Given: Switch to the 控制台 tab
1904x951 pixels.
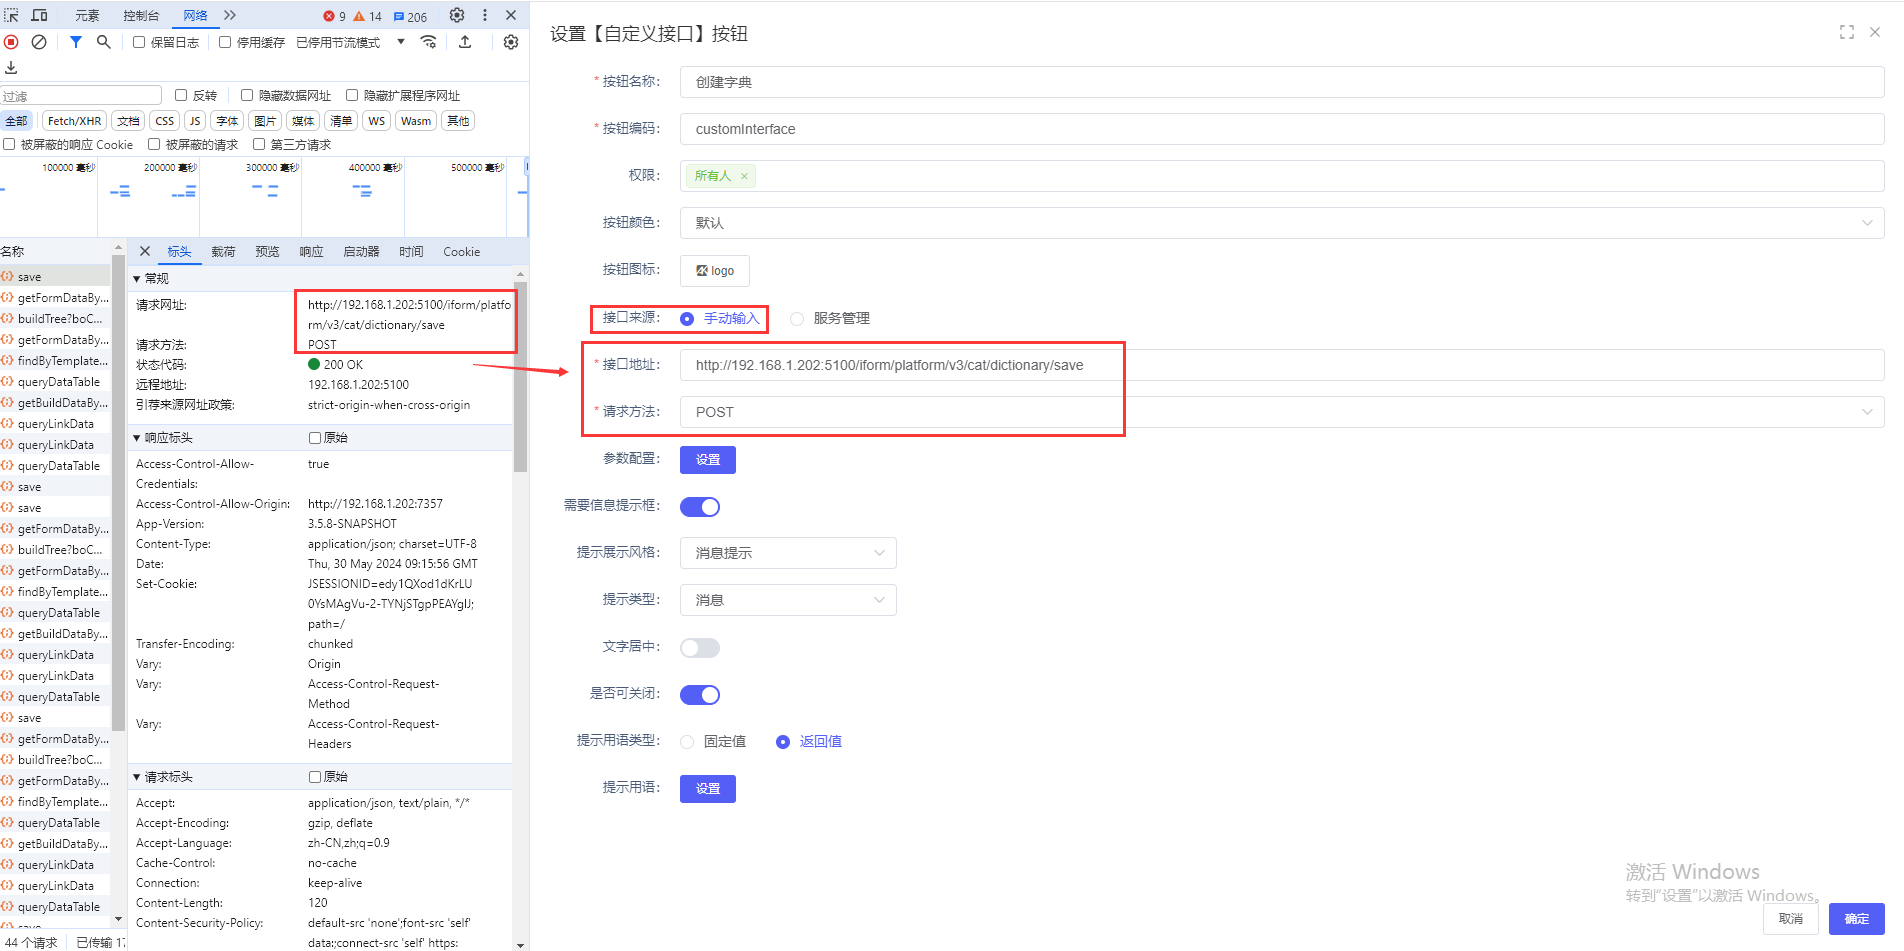Looking at the screenshot, I should click(x=141, y=15).
